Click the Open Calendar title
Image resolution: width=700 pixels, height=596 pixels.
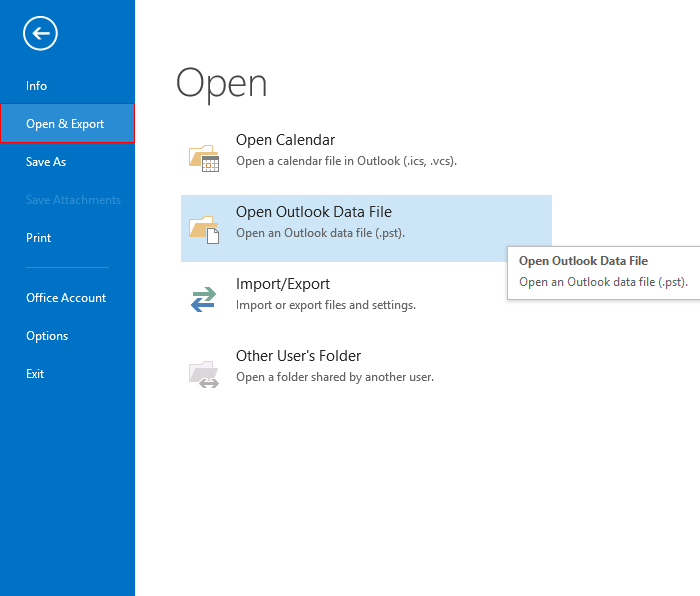click(285, 140)
